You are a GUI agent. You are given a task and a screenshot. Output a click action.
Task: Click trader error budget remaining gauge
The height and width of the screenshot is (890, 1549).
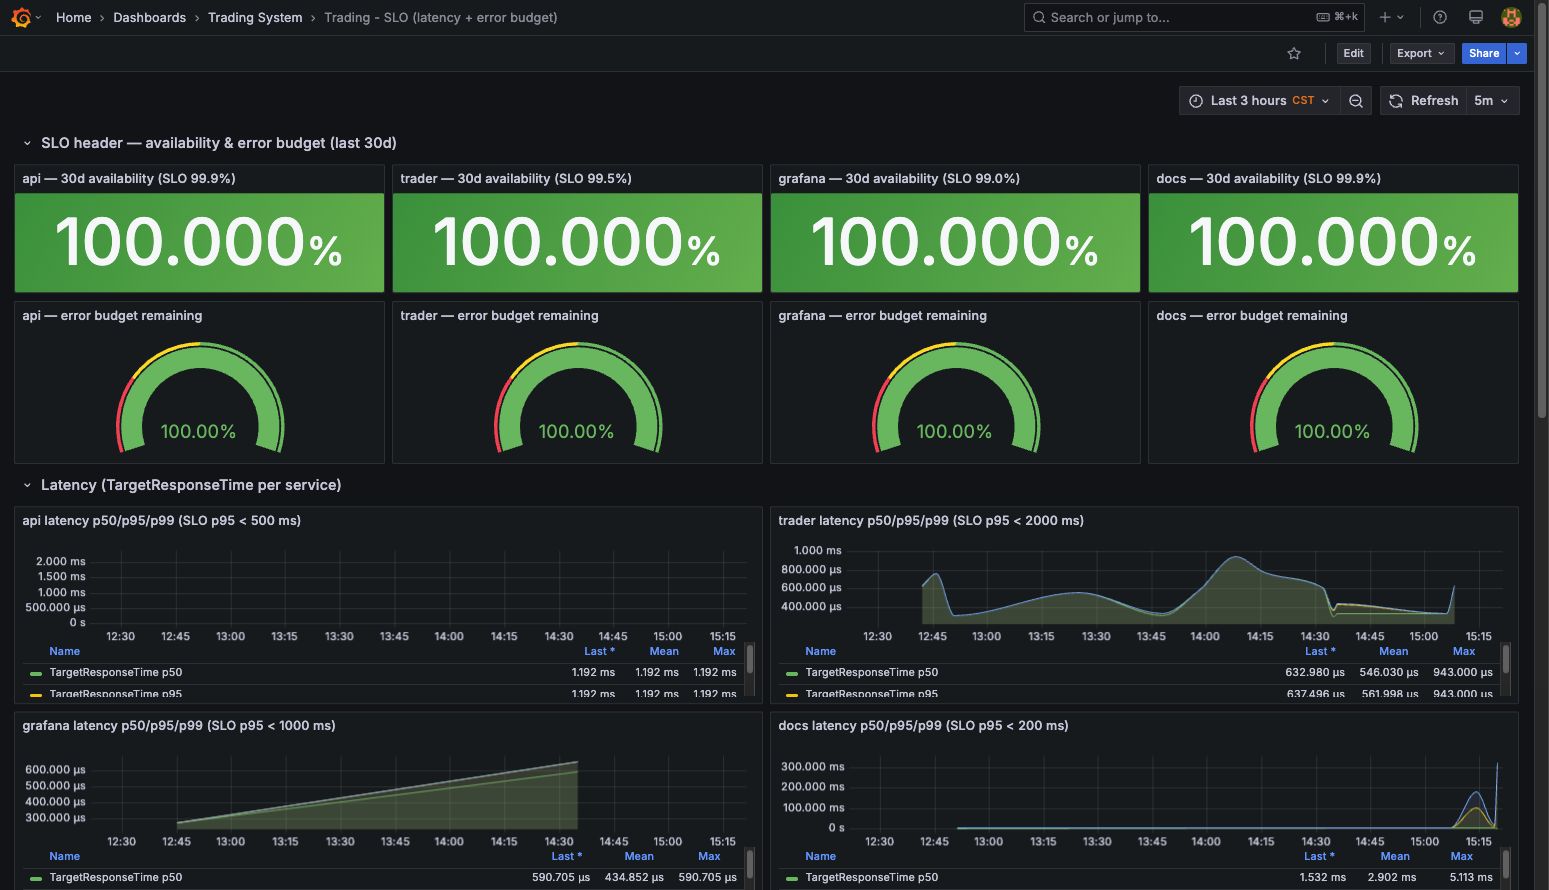577,398
